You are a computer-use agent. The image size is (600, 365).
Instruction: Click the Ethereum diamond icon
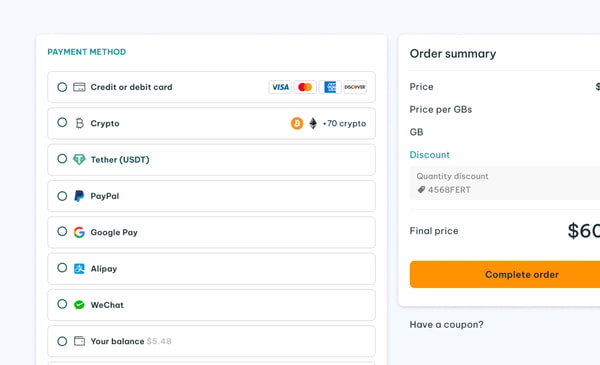(313, 123)
